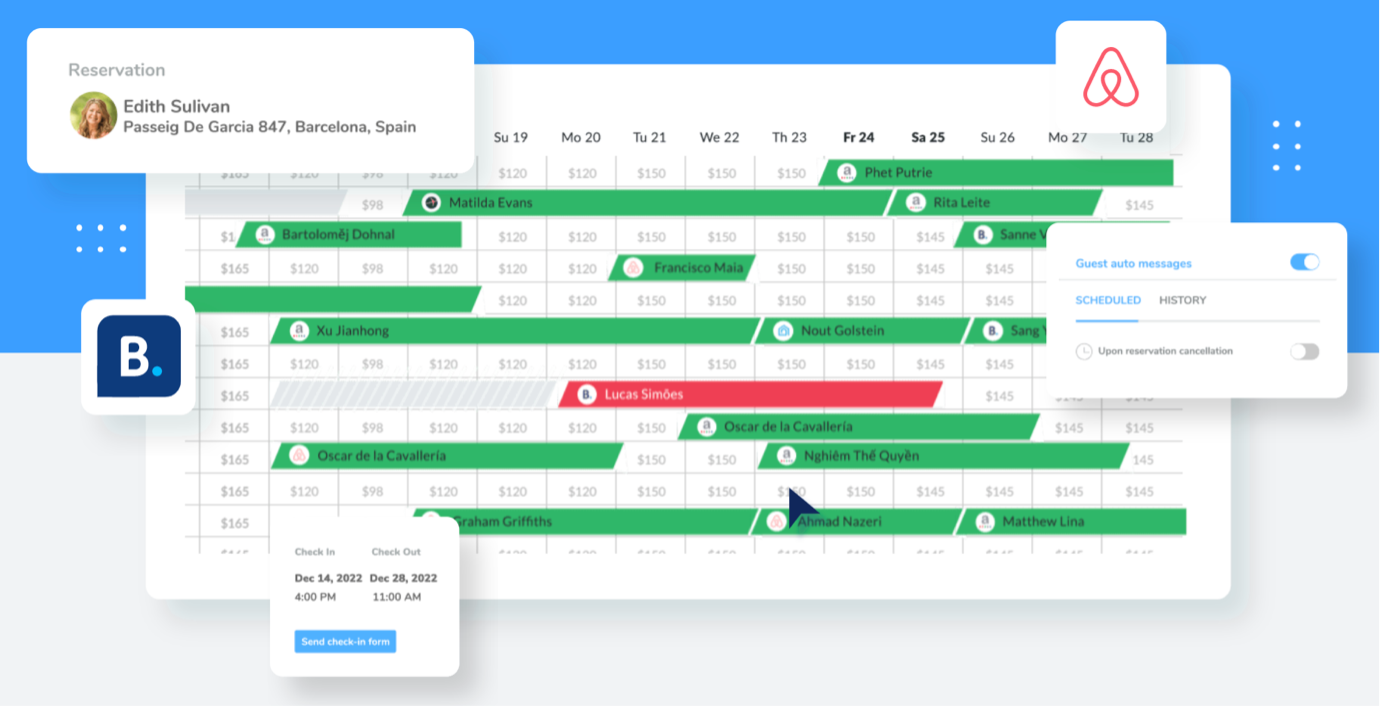Select the Sa 25 date column header
The image size is (1384, 708).
tap(927, 137)
